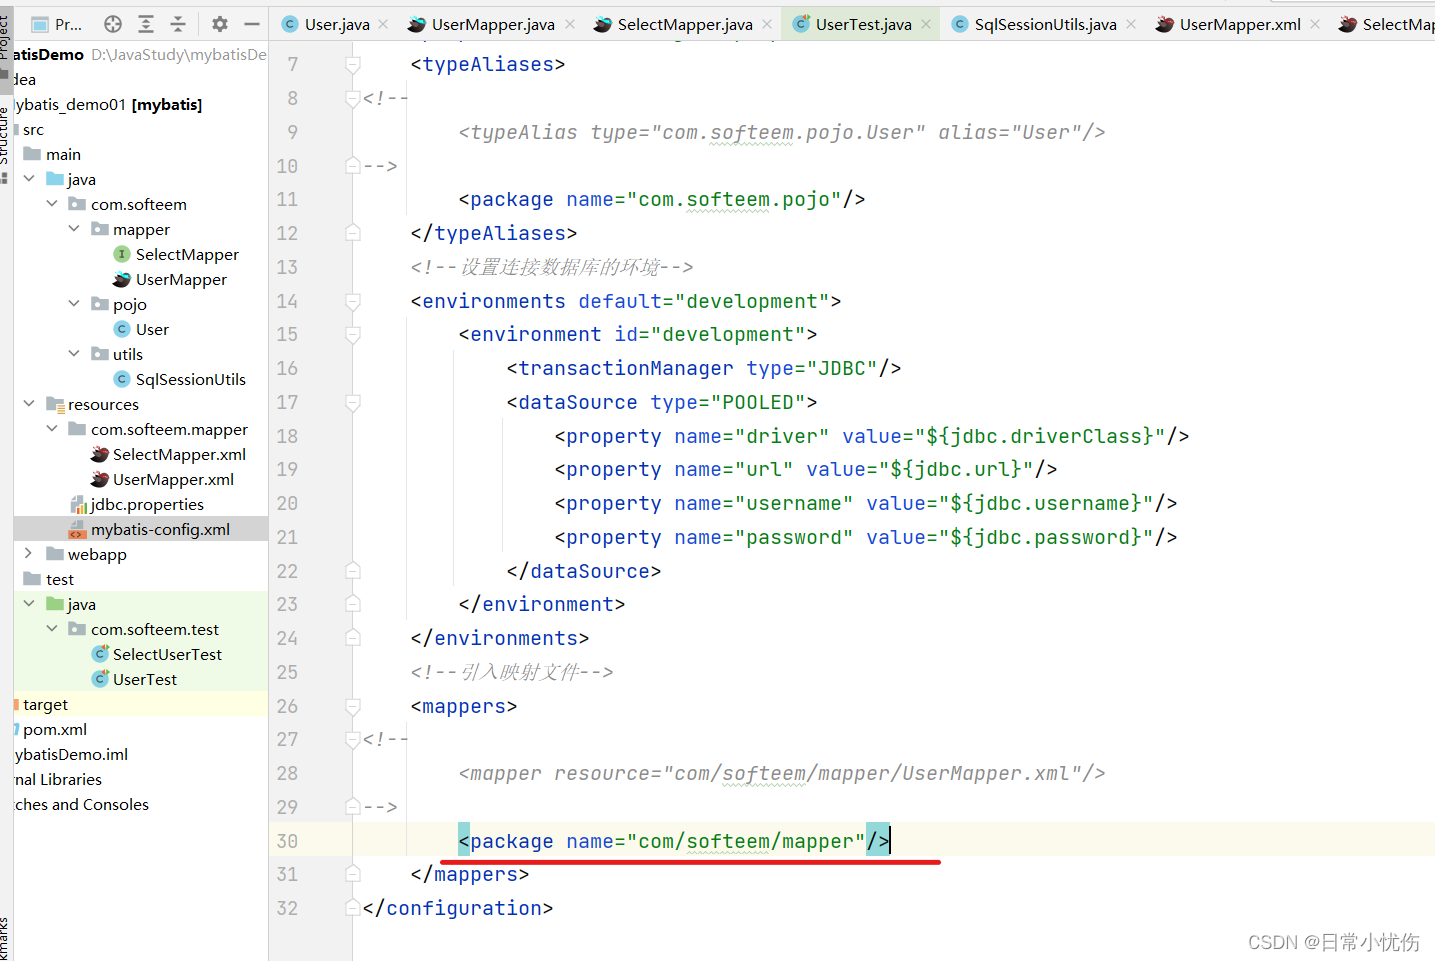Select the test folder in tree
The height and width of the screenshot is (961, 1435).
60,579
